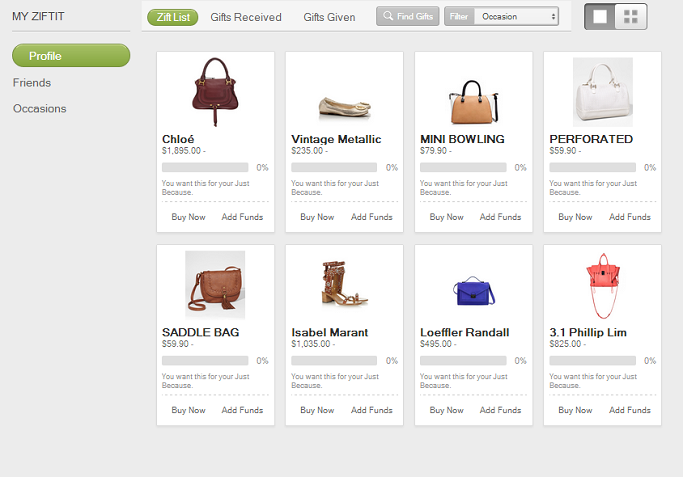Open the 3.1 Phillip Lim item title

coord(588,332)
